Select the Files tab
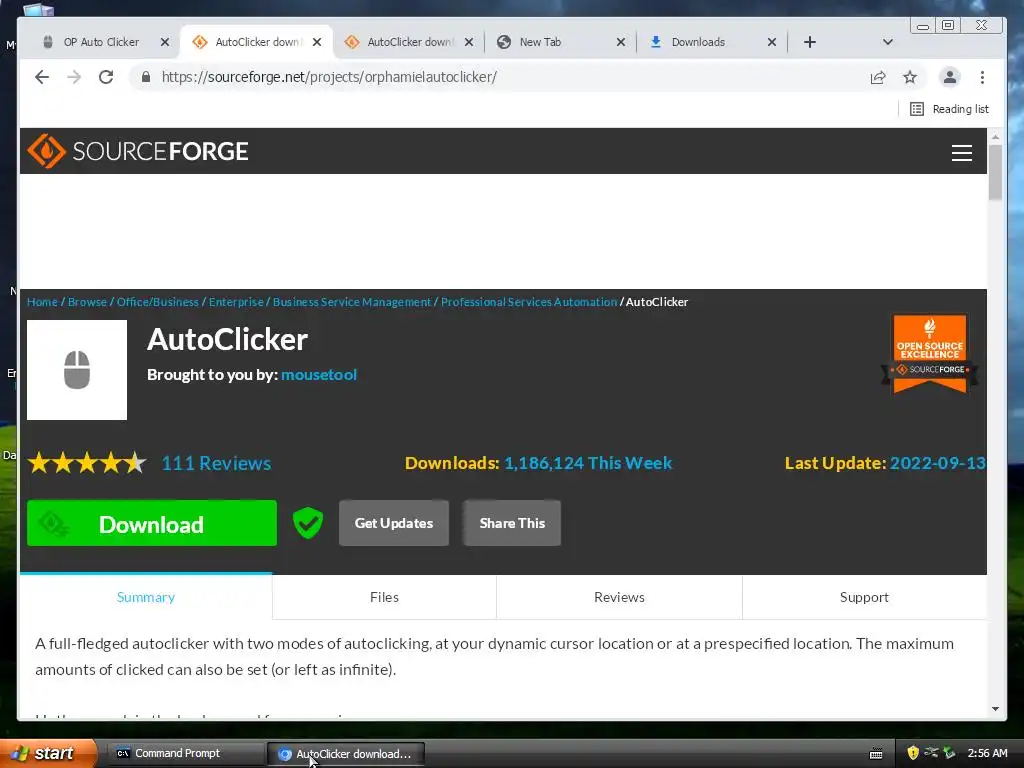1024x768 pixels. point(384,597)
